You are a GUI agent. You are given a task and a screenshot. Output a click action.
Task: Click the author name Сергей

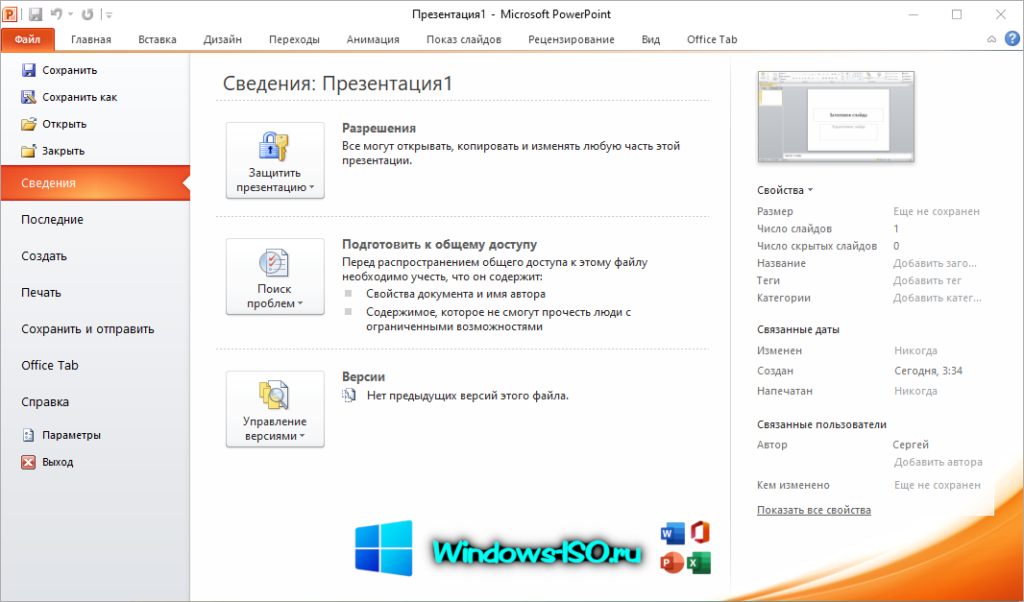coord(910,445)
